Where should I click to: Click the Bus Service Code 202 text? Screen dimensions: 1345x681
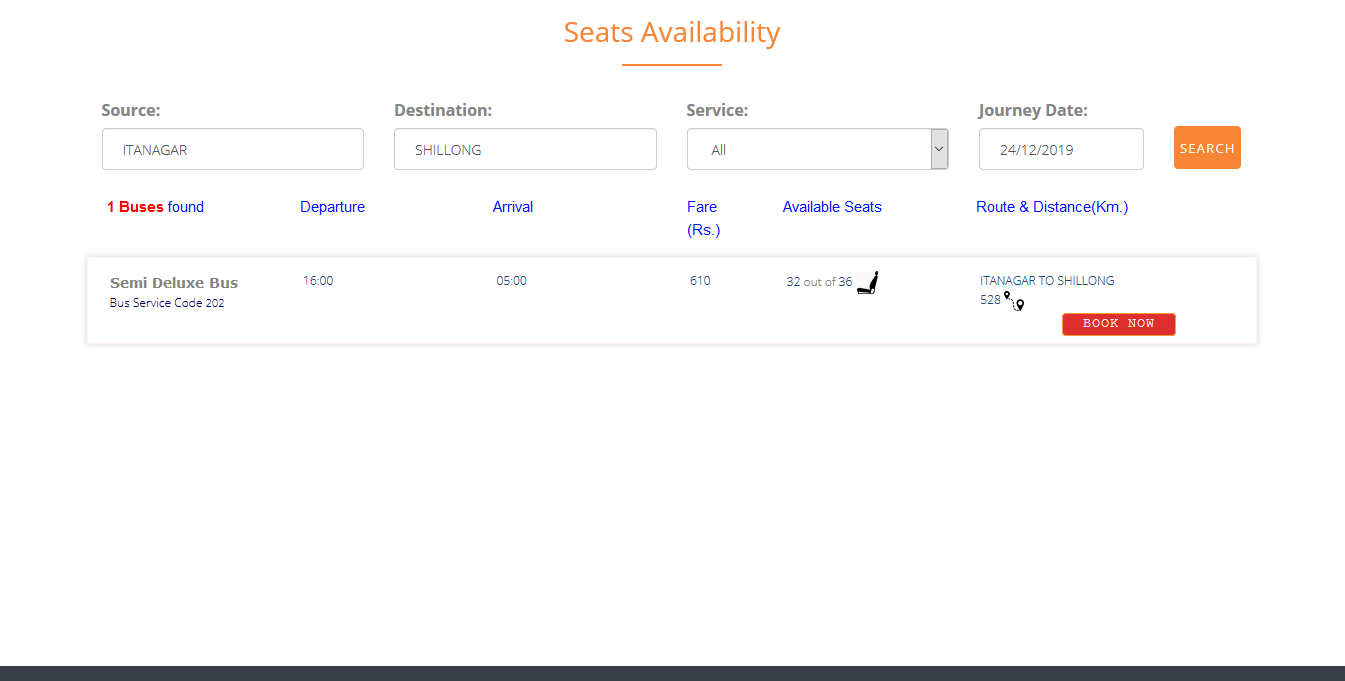pos(167,303)
